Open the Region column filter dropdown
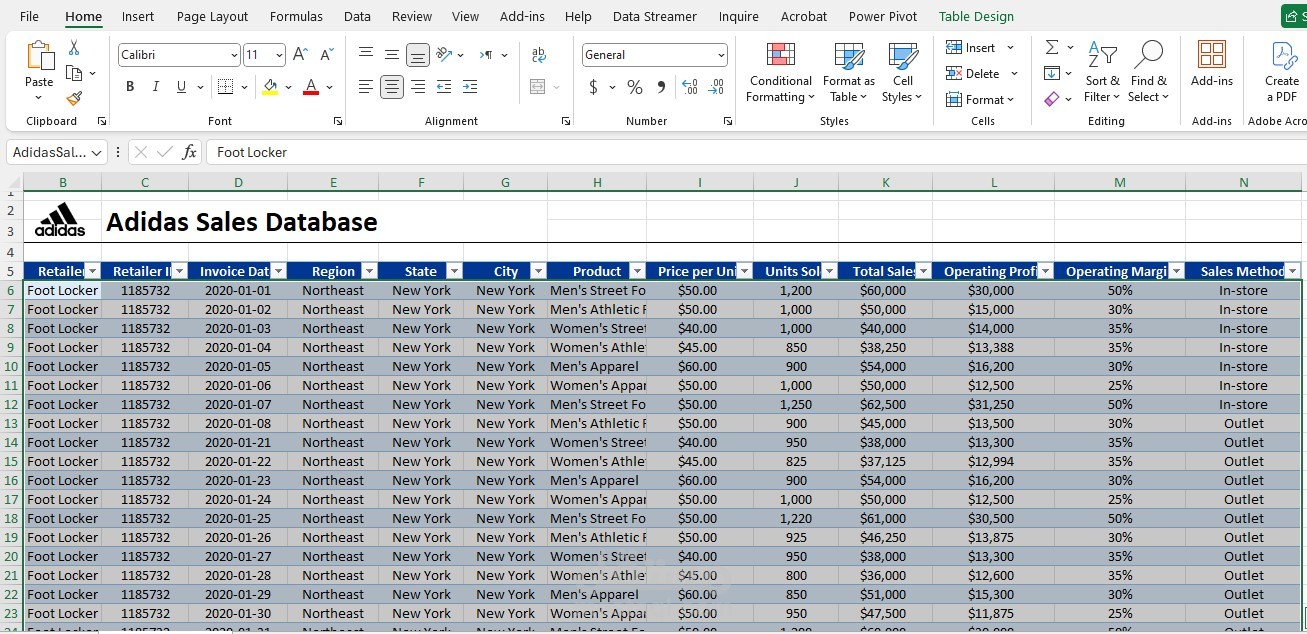 coord(370,271)
